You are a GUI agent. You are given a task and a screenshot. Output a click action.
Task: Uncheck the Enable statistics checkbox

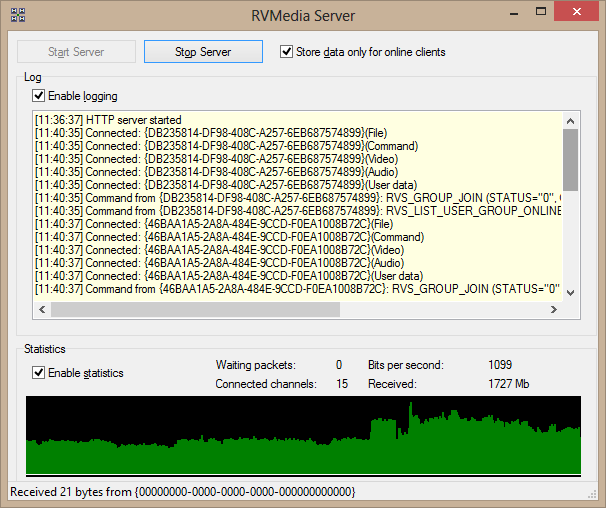pyautogui.click(x=39, y=373)
